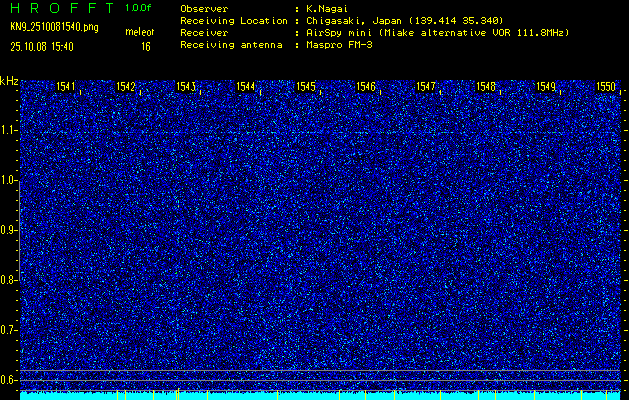
Task: Click the cyan signal strength bar at the bottom
Action: (320, 396)
